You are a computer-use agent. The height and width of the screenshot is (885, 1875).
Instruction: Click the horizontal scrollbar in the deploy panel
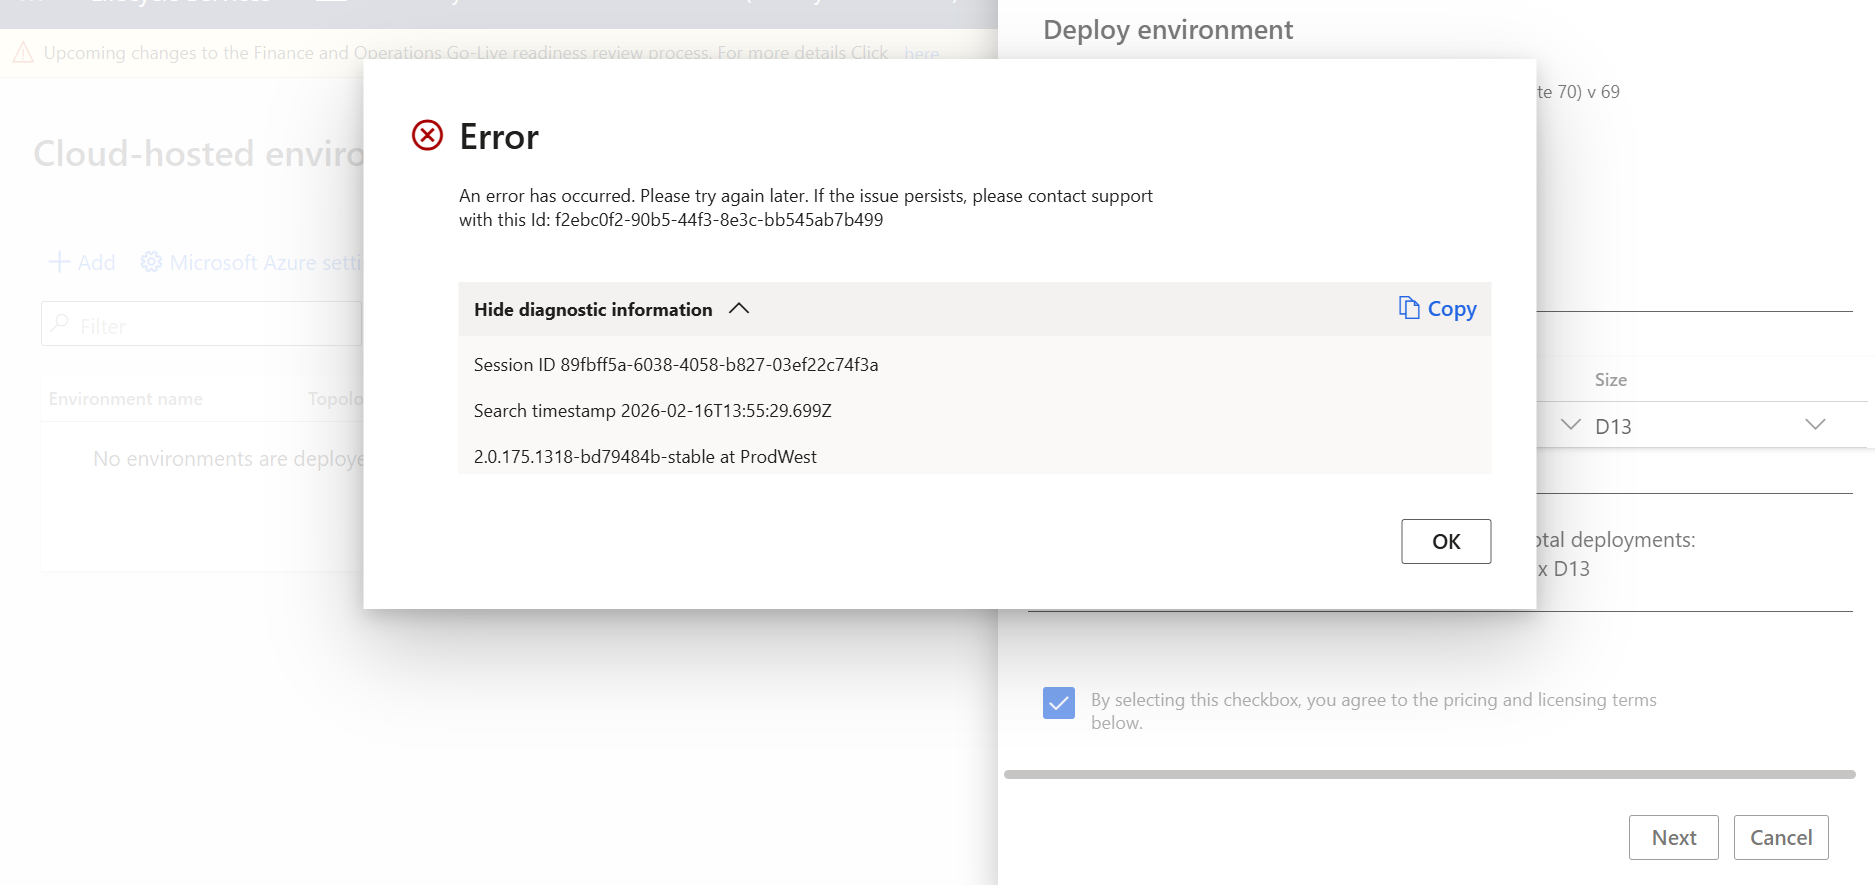[x=1429, y=774]
